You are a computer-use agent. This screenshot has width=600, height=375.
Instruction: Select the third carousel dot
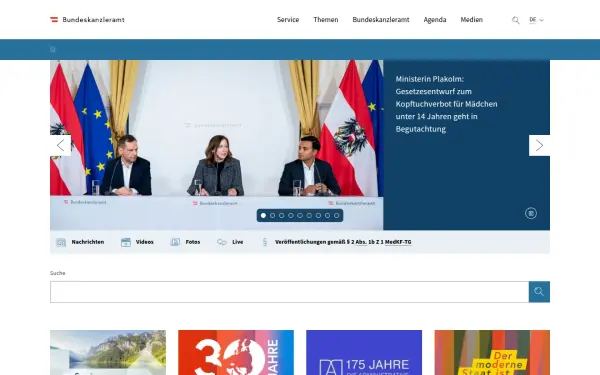click(282, 215)
